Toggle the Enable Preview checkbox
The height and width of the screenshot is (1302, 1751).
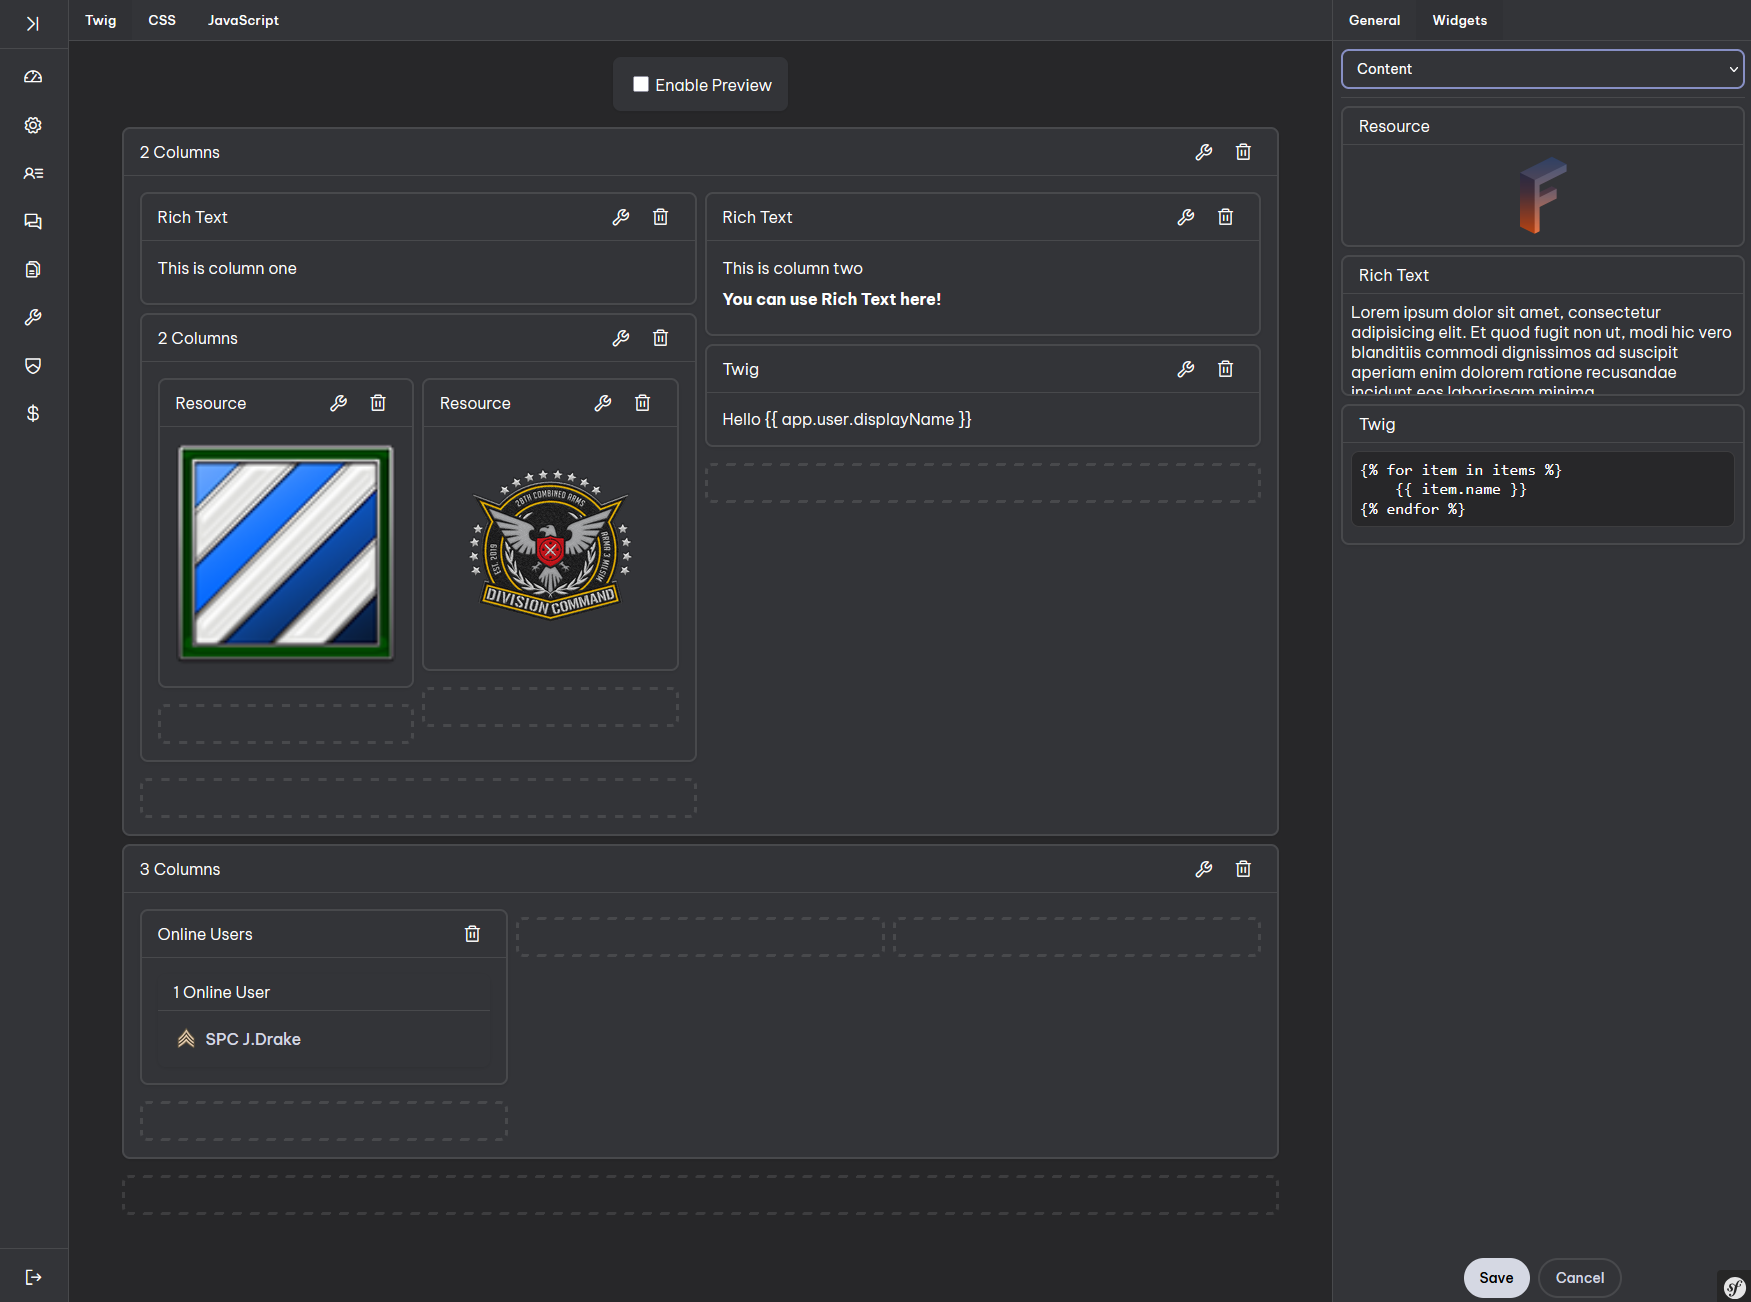click(641, 85)
